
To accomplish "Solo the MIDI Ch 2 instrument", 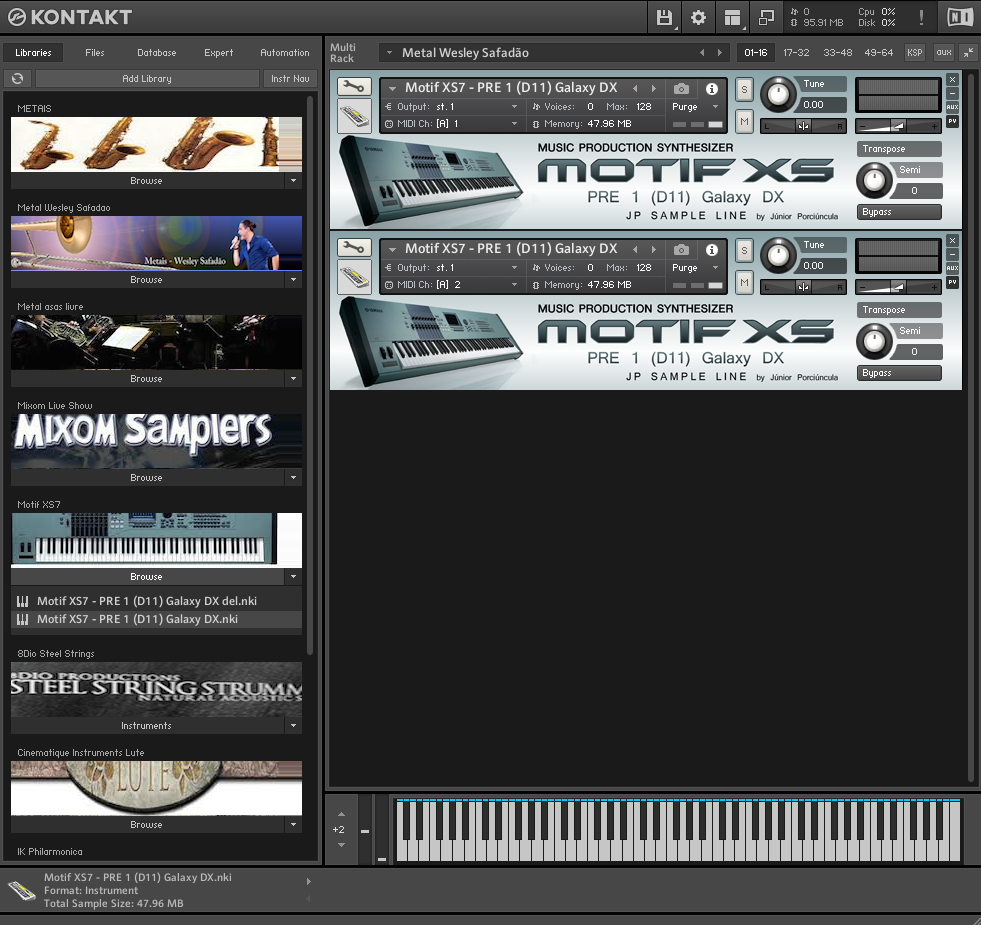I will coord(744,250).
